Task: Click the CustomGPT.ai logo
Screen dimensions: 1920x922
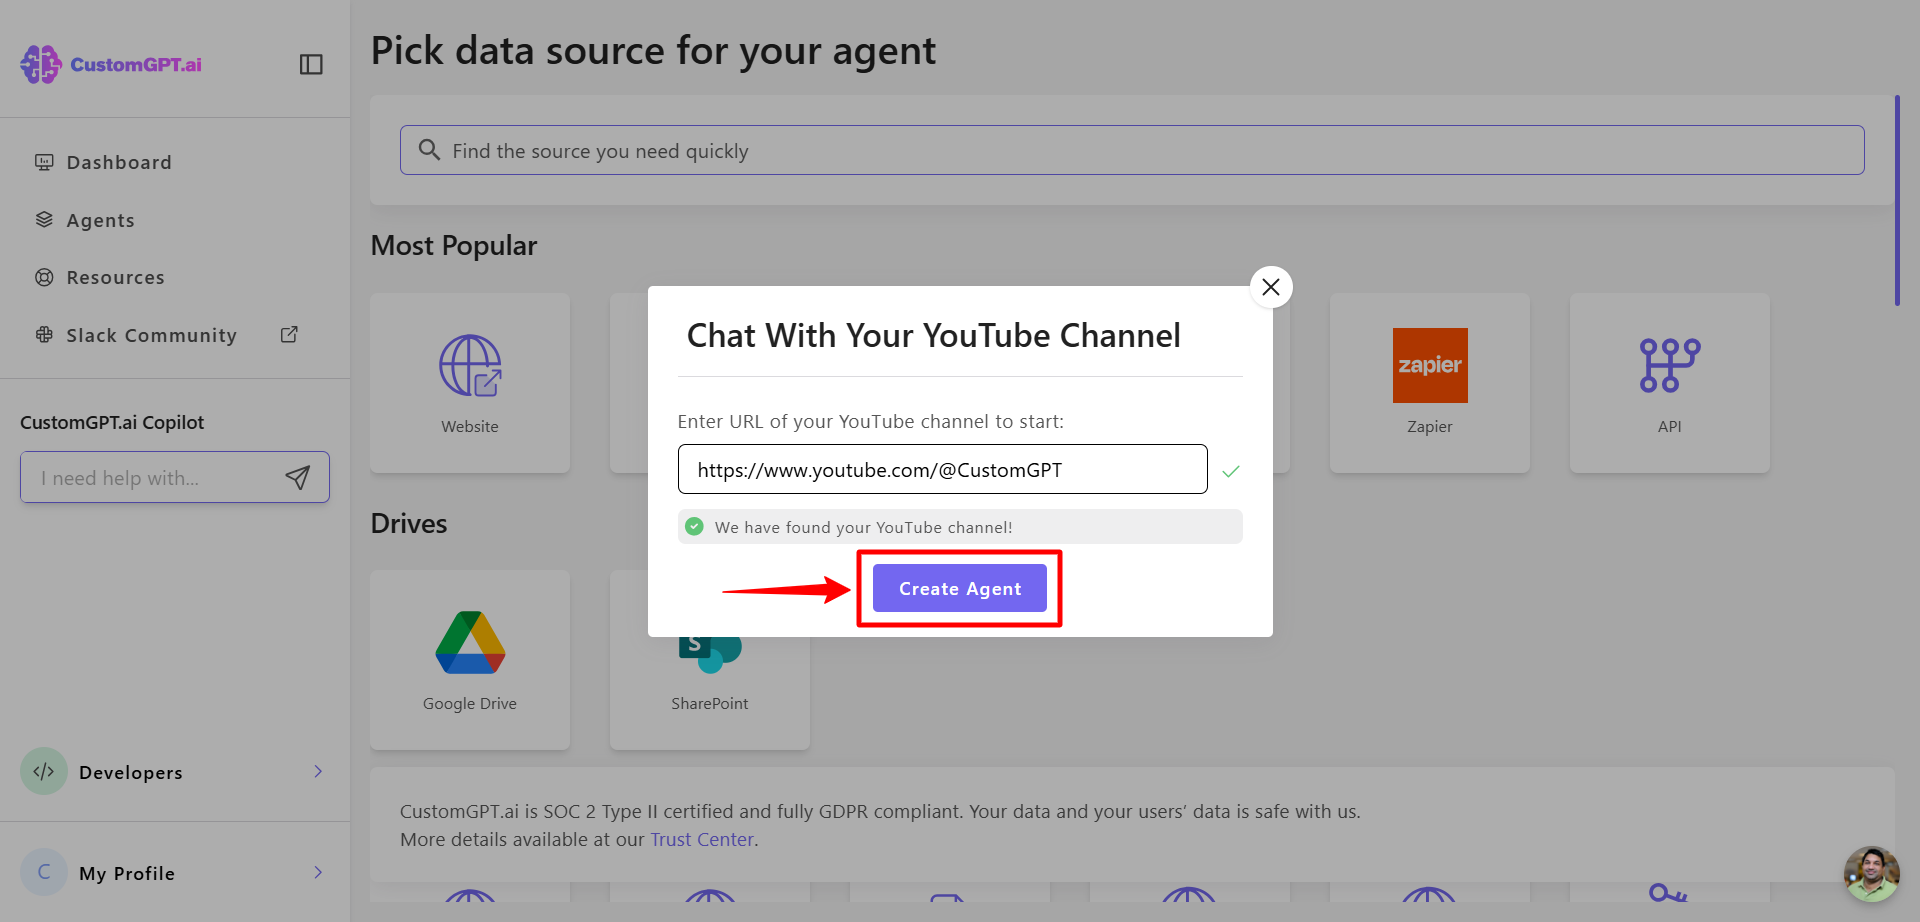Action: point(111,64)
